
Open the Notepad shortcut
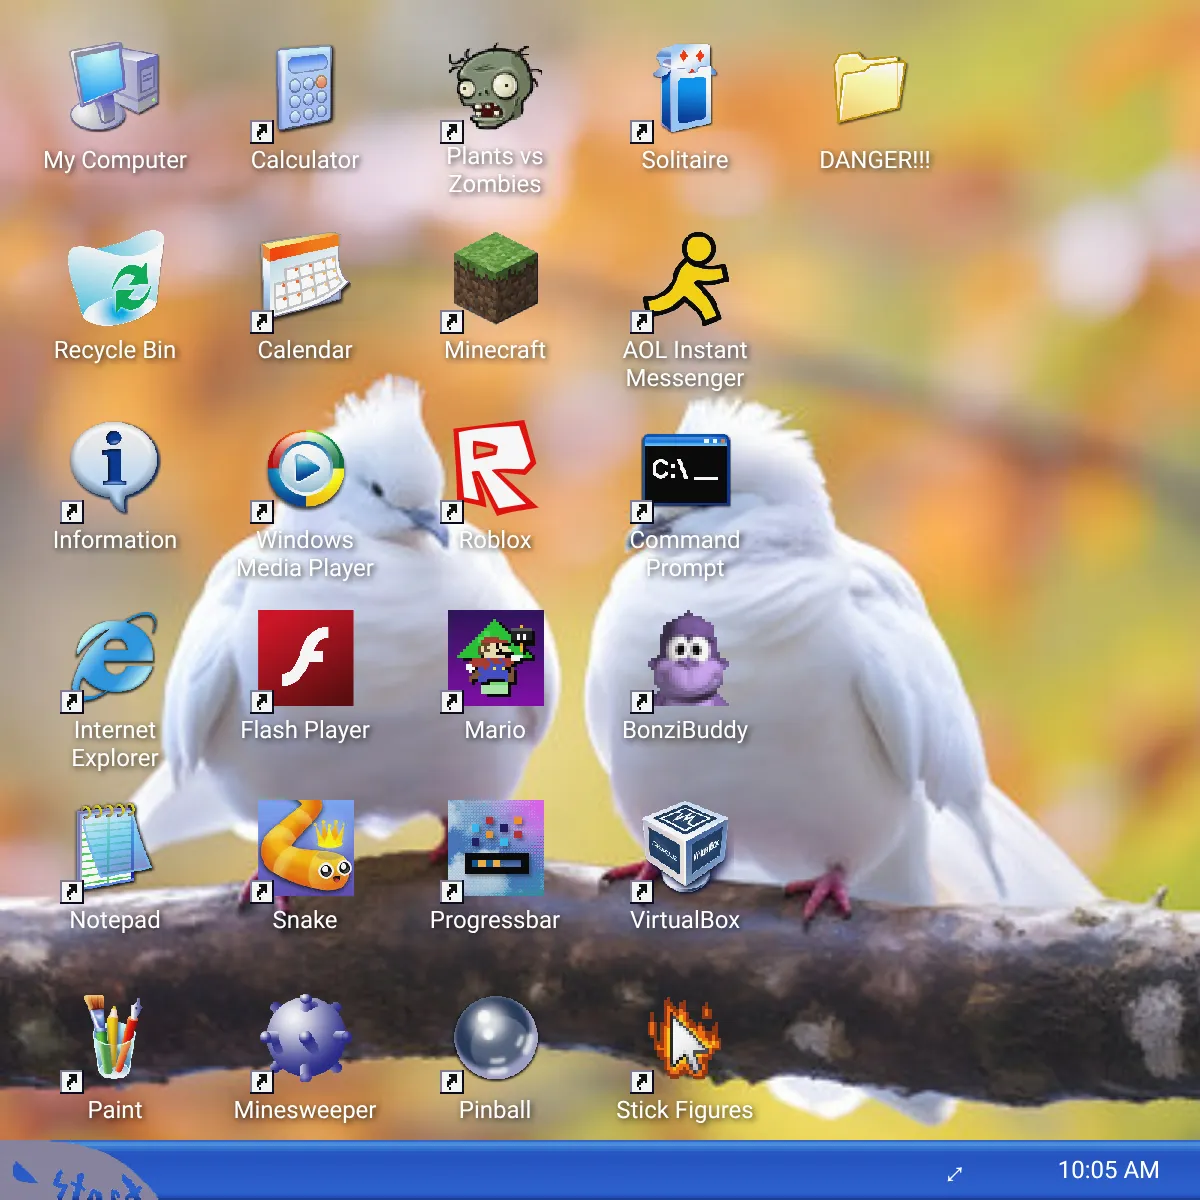tap(115, 848)
